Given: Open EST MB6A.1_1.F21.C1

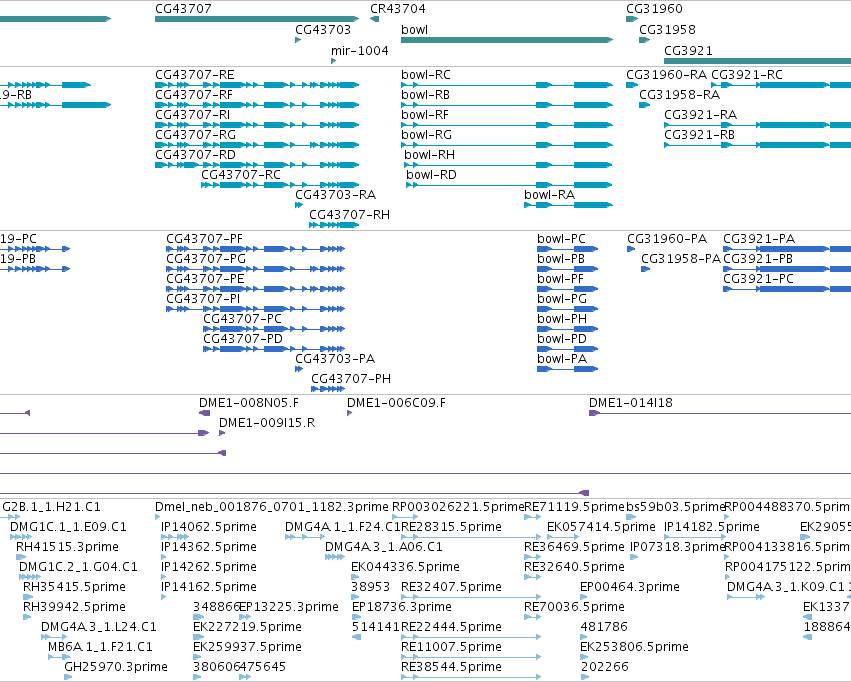Looking at the screenshot, I should [100, 647].
